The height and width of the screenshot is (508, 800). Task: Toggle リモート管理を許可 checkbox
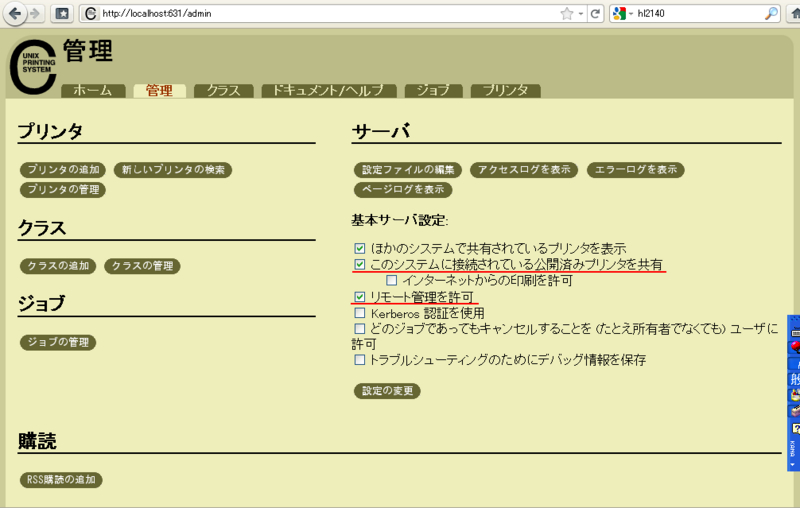click(x=360, y=296)
